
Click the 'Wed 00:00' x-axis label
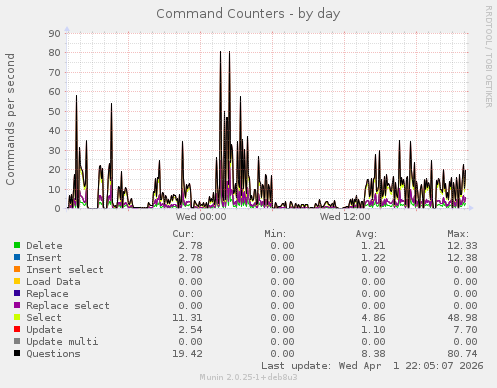pyautogui.click(x=201, y=217)
